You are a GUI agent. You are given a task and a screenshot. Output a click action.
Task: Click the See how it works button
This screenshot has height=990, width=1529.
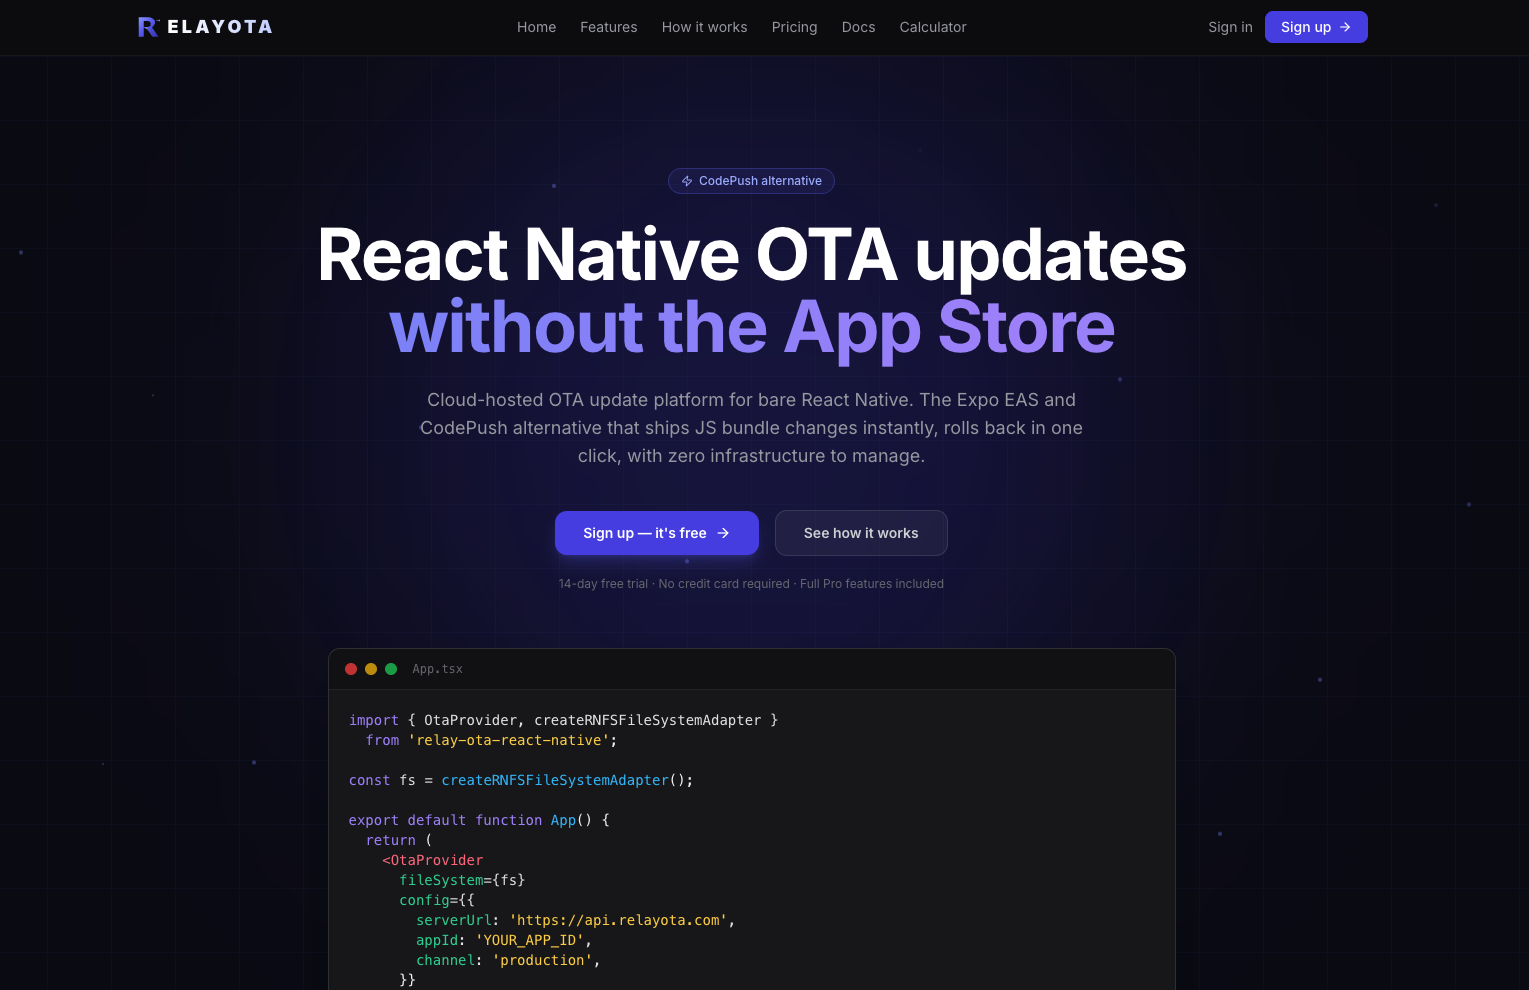[861, 533]
